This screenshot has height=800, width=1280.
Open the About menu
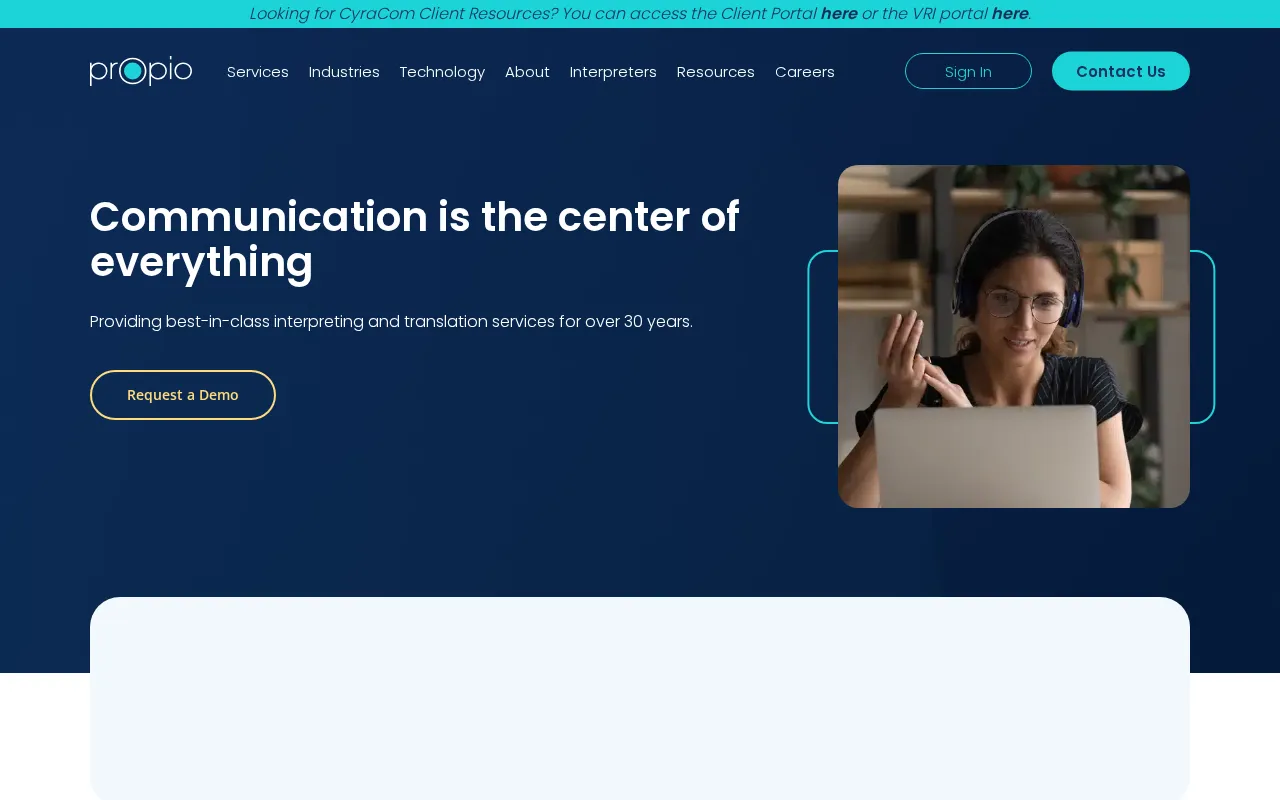point(527,72)
